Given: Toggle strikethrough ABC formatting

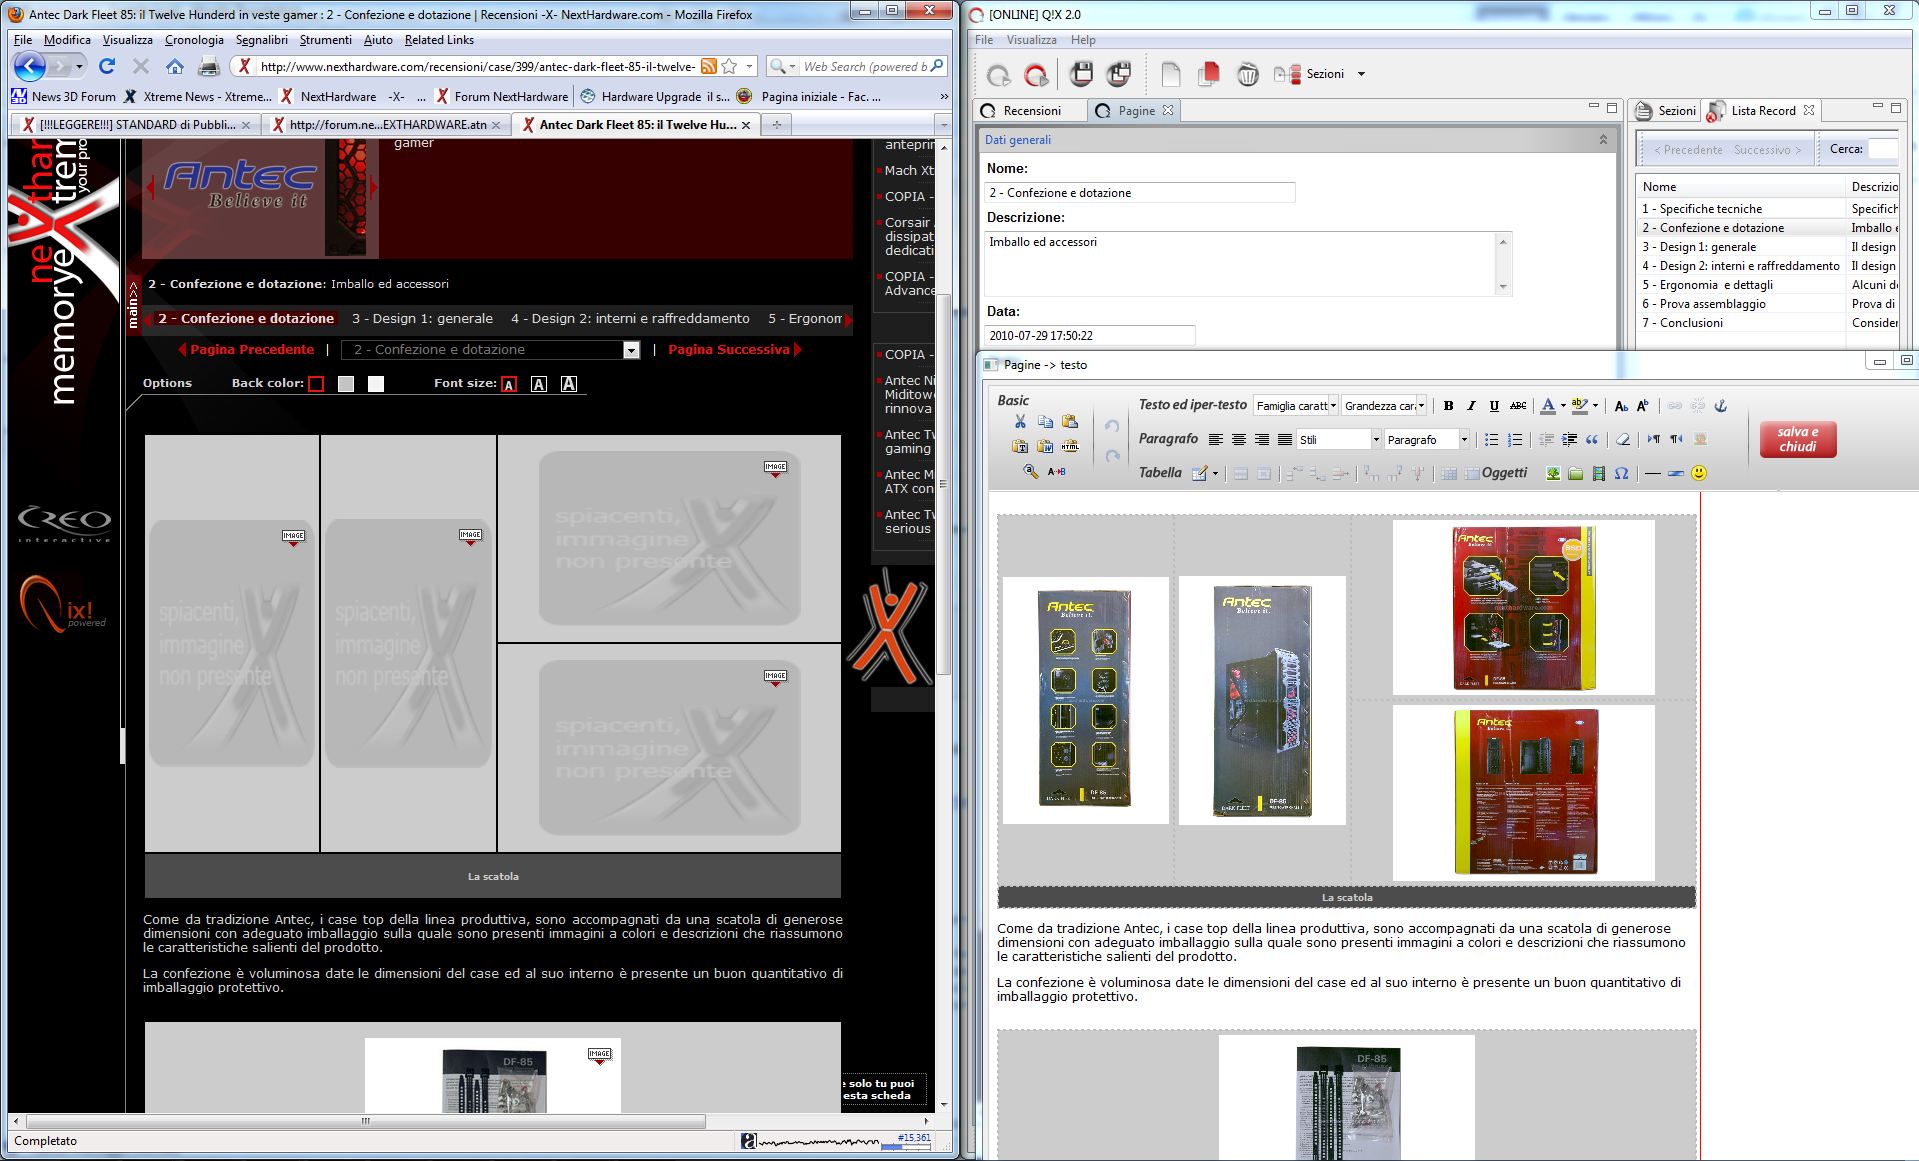Looking at the screenshot, I should (1518, 405).
